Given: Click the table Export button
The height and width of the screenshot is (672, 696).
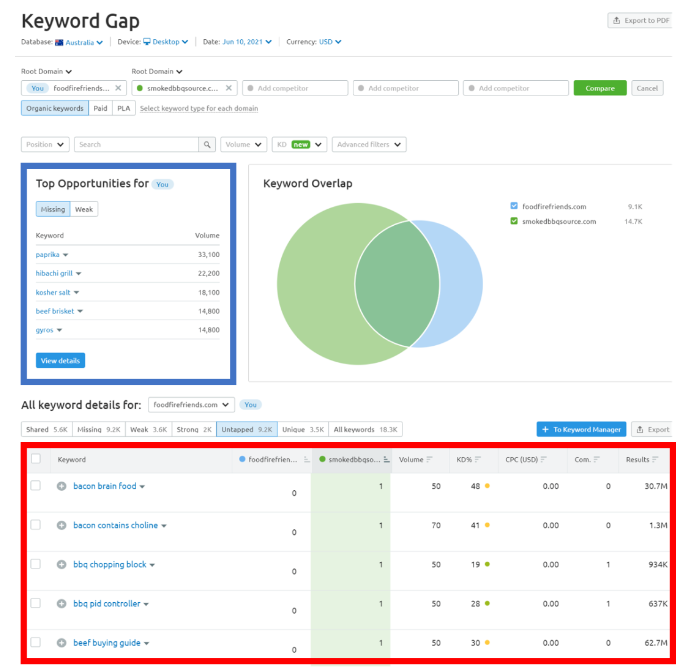Looking at the screenshot, I should pos(652,429).
